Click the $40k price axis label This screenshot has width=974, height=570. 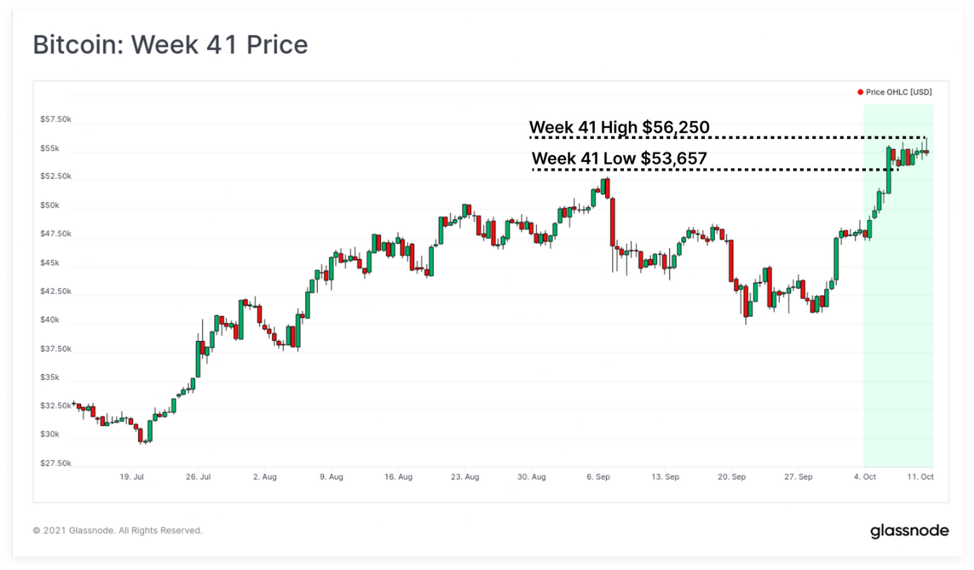tap(50, 320)
